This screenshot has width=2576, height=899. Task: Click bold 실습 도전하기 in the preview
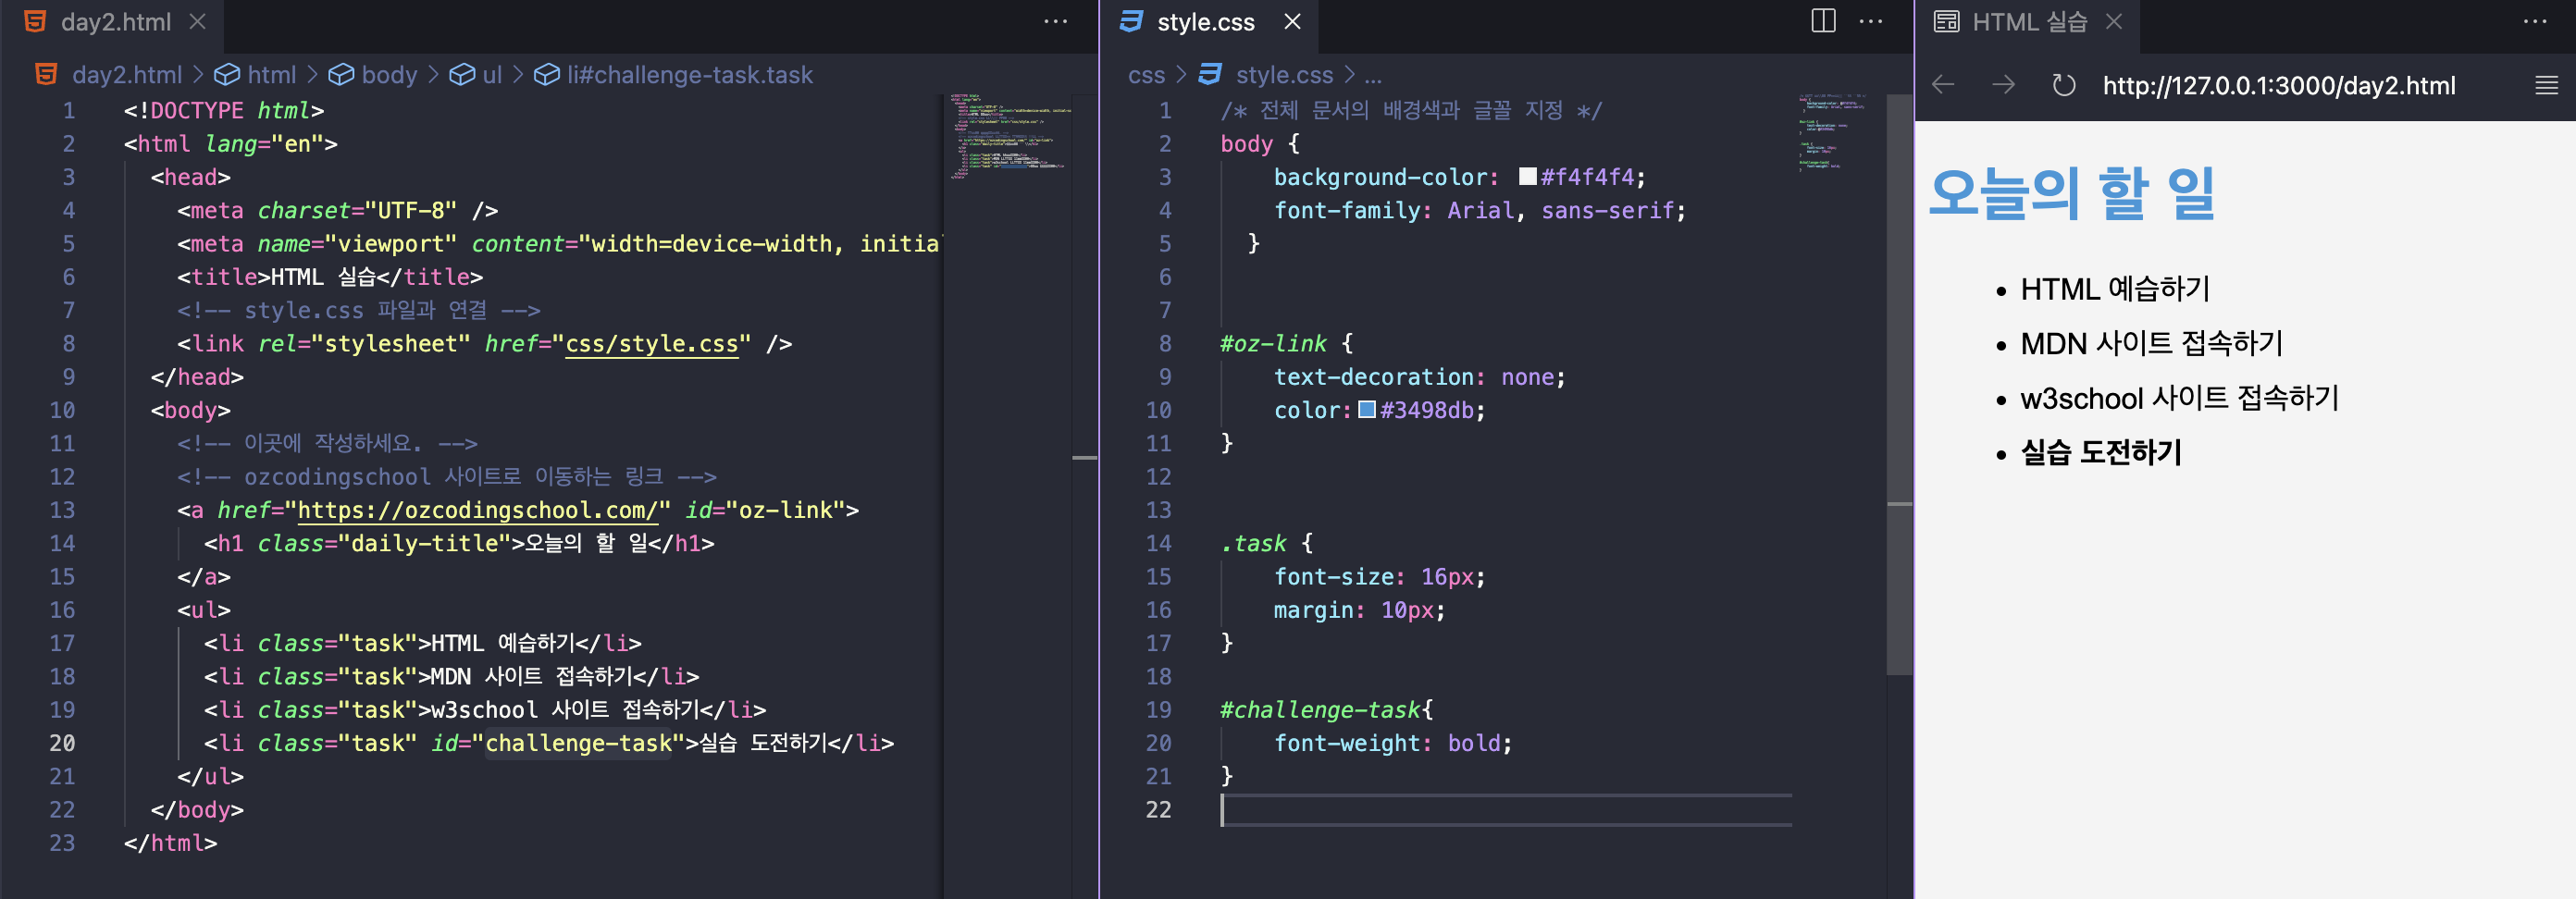(x=2101, y=452)
